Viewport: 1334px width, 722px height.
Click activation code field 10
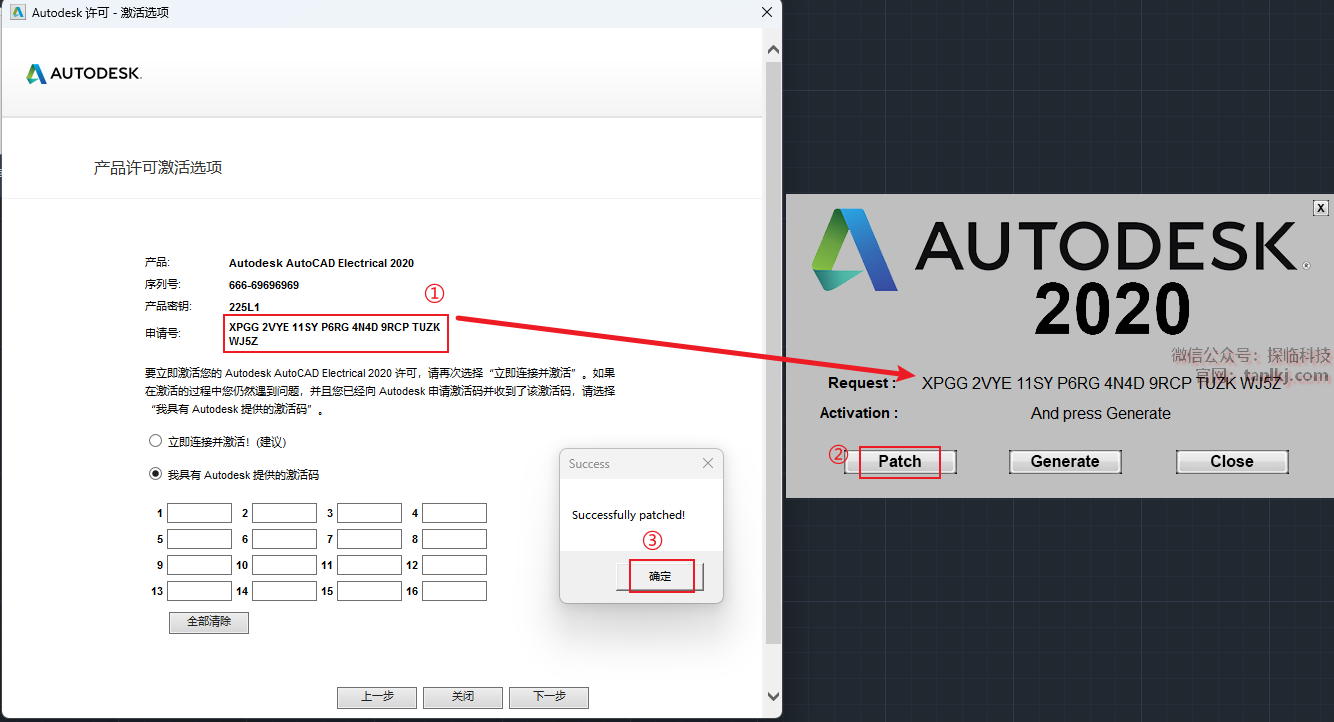click(284, 565)
